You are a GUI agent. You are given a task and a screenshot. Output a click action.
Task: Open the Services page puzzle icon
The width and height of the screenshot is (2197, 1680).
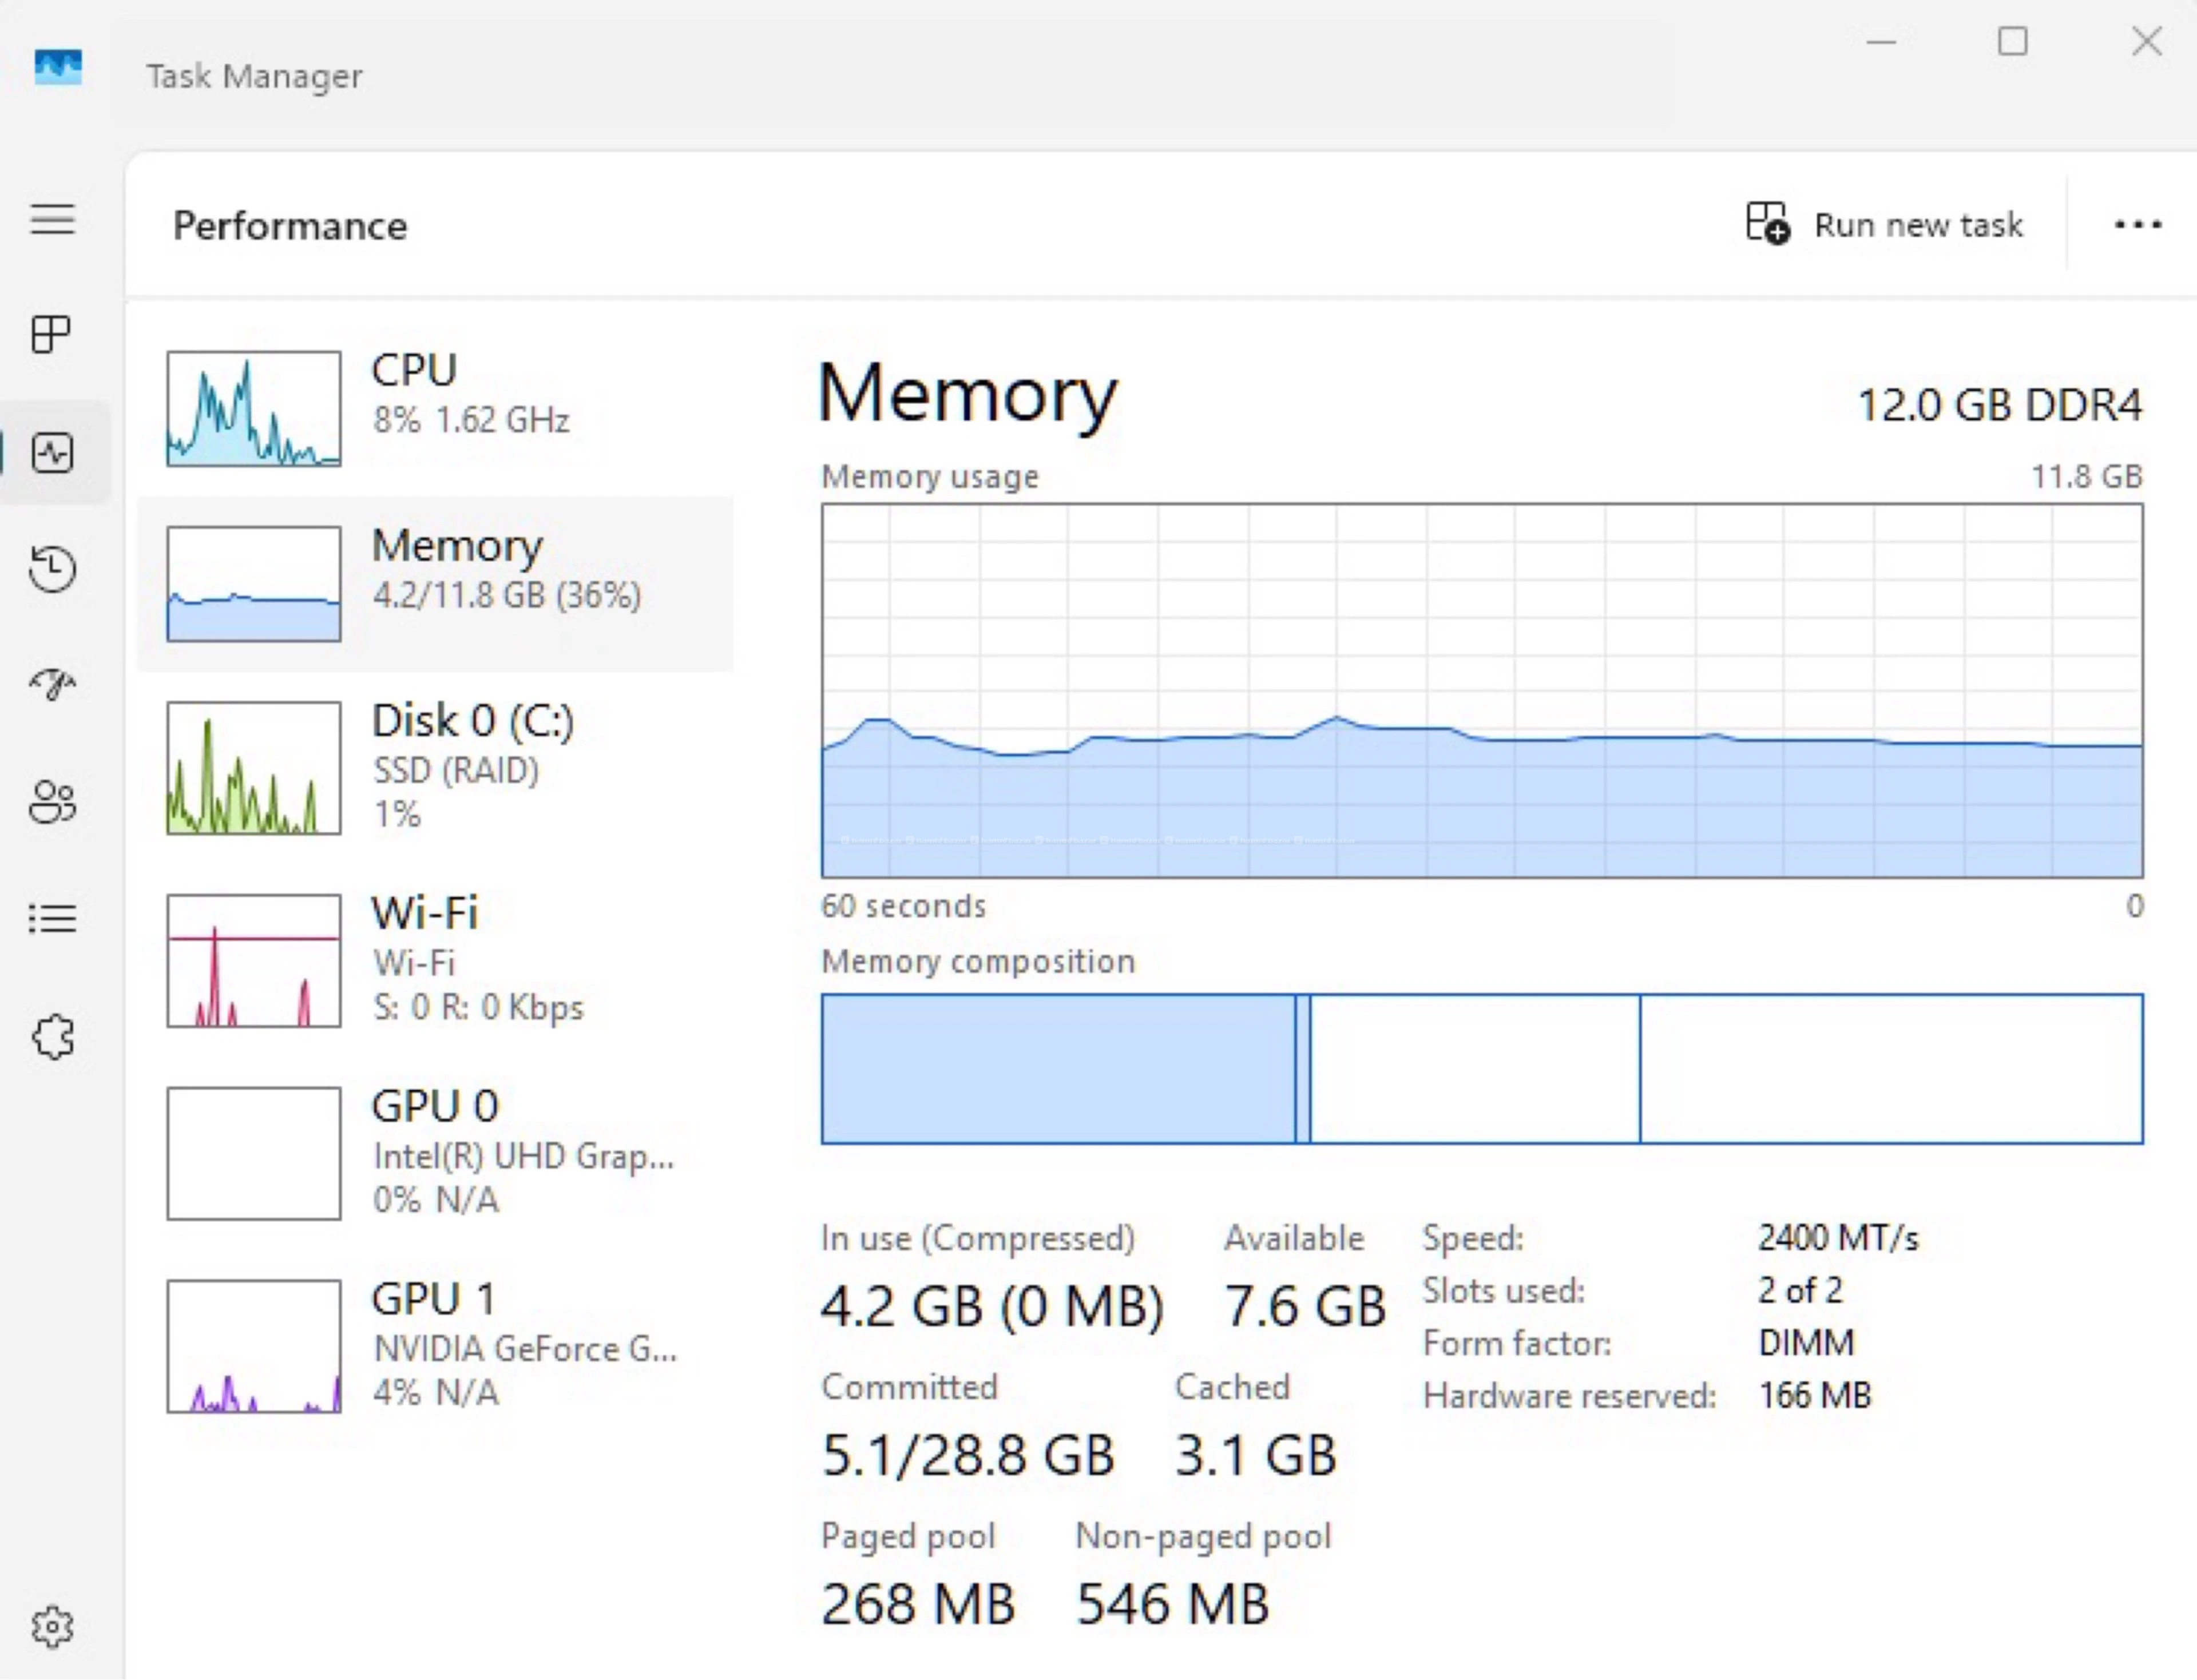52,1036
